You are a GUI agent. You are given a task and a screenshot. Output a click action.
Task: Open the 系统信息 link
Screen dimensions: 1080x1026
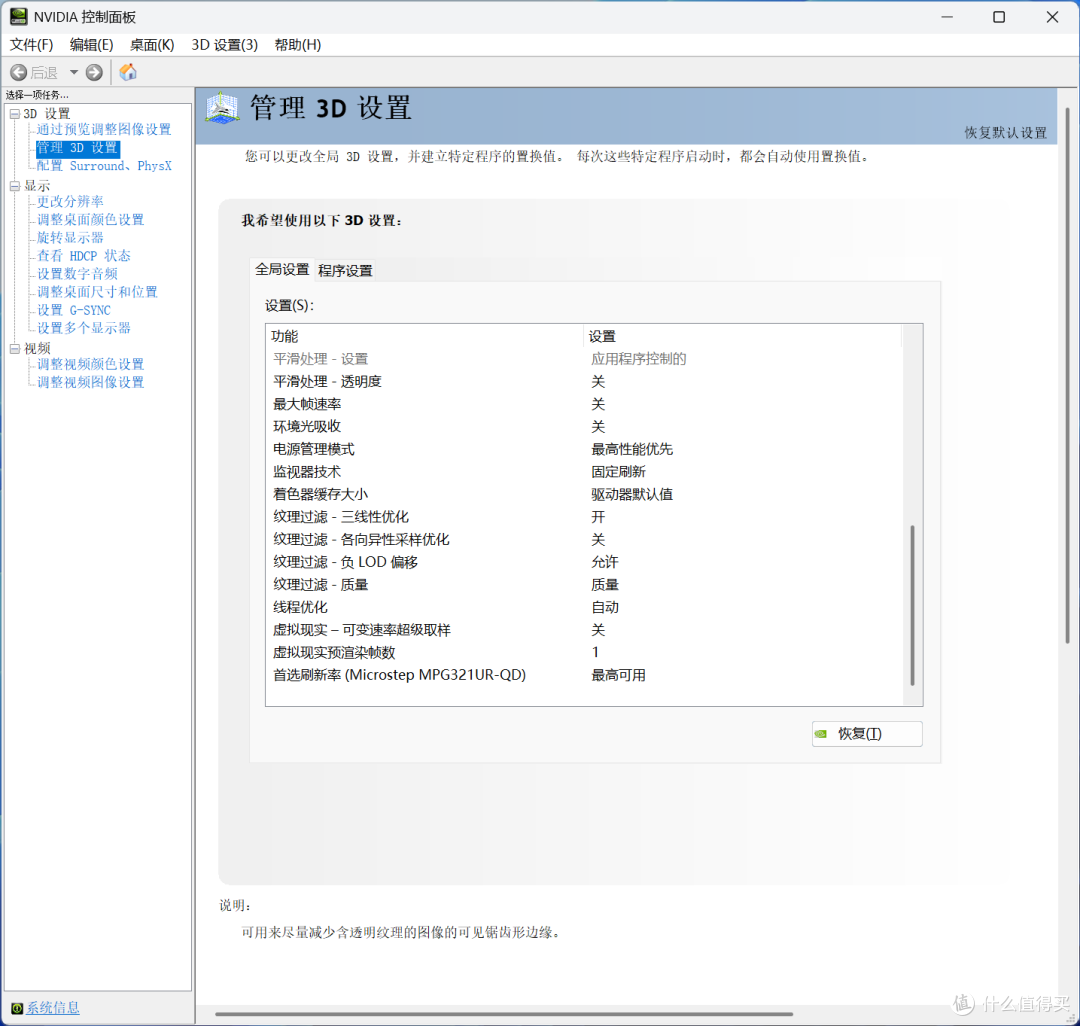point(53,1008)
